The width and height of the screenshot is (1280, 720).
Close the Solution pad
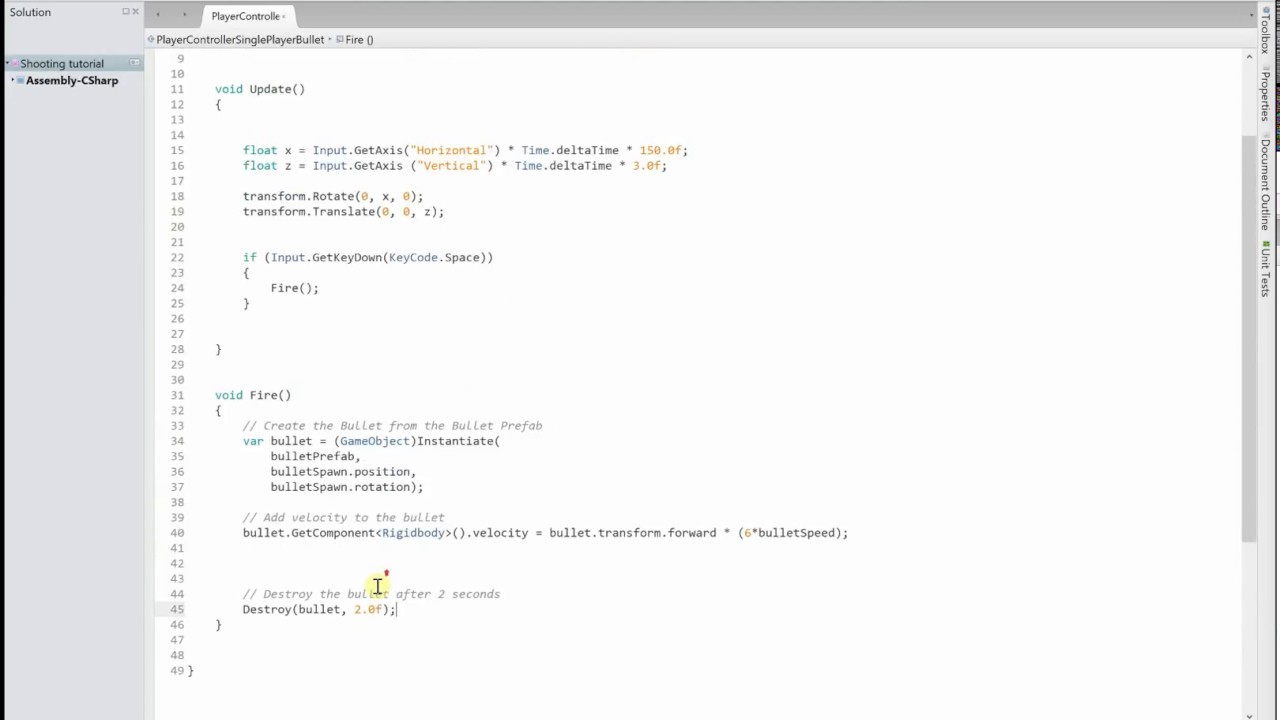[136, 12]
